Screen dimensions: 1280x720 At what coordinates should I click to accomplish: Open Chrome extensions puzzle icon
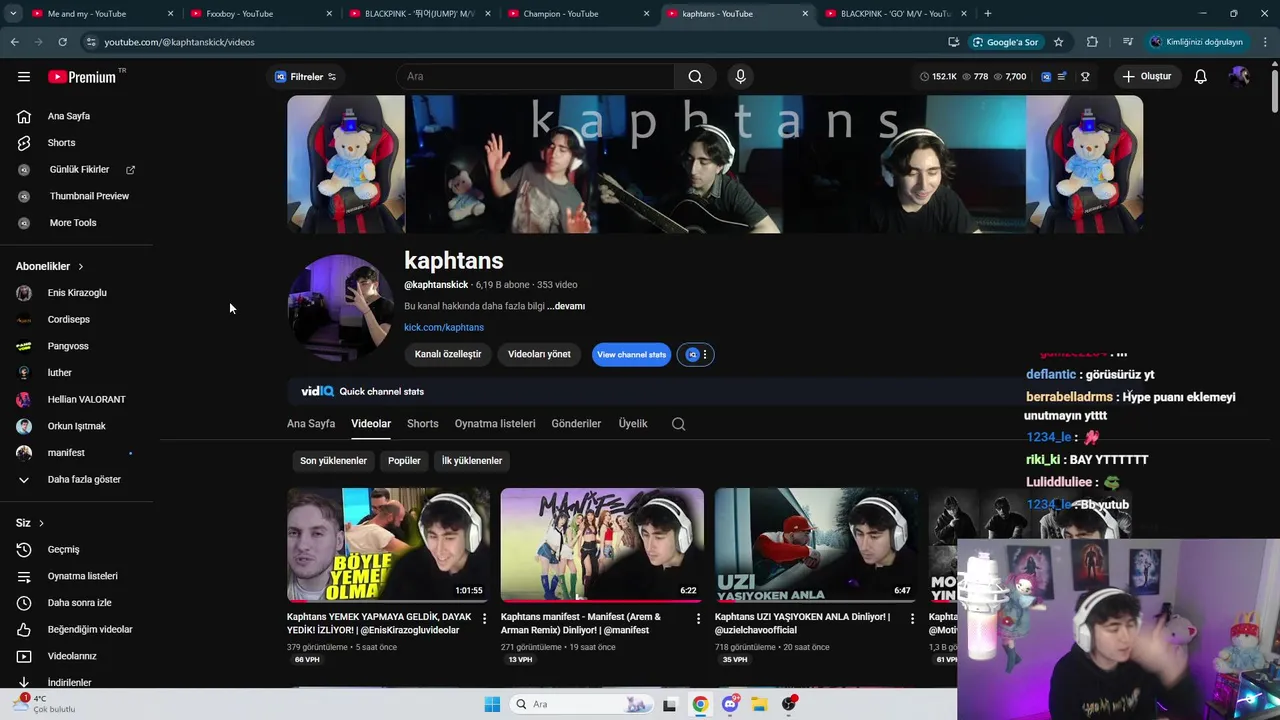[x=1092, y=42]
